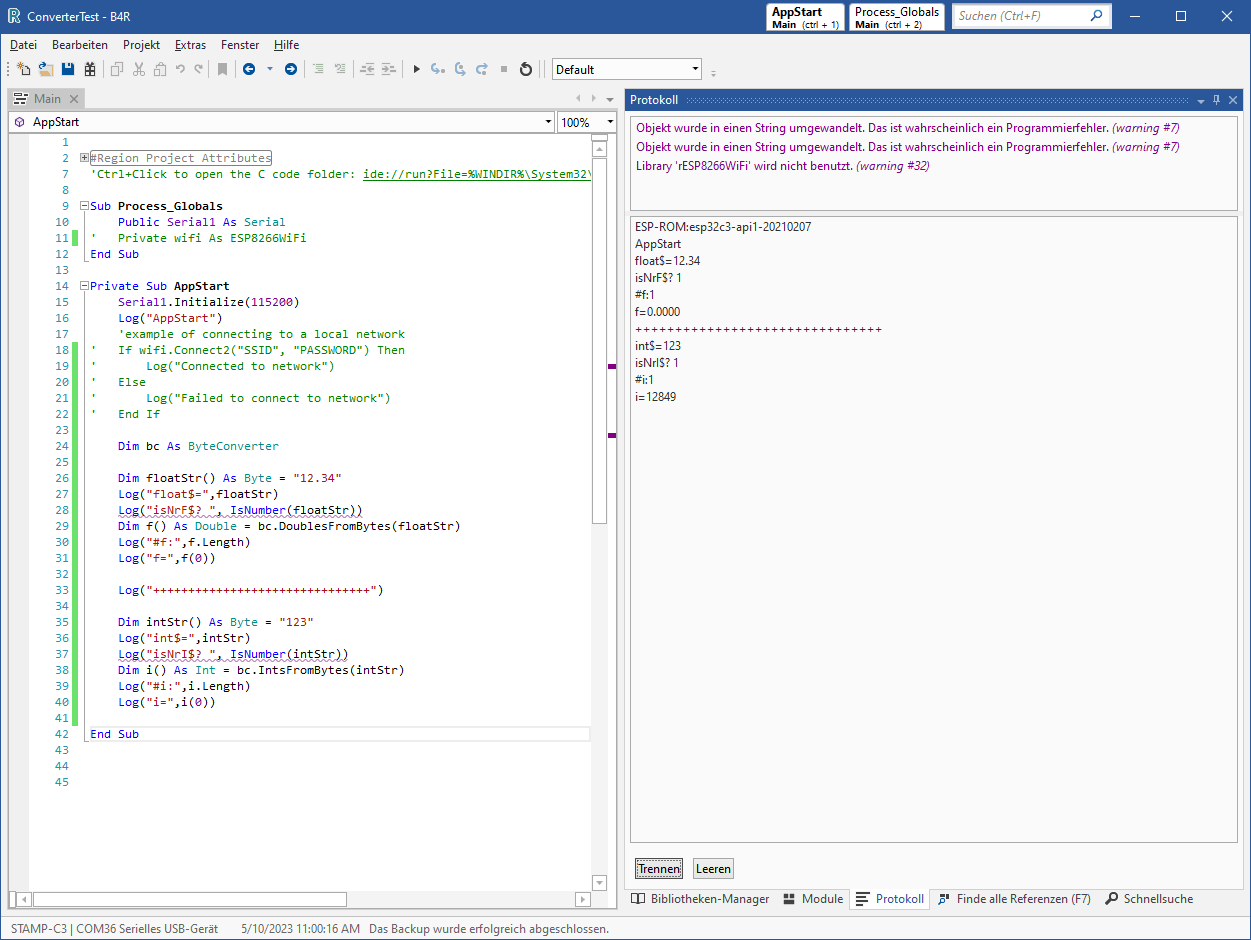Click the Trennen button

click(659, 869)
